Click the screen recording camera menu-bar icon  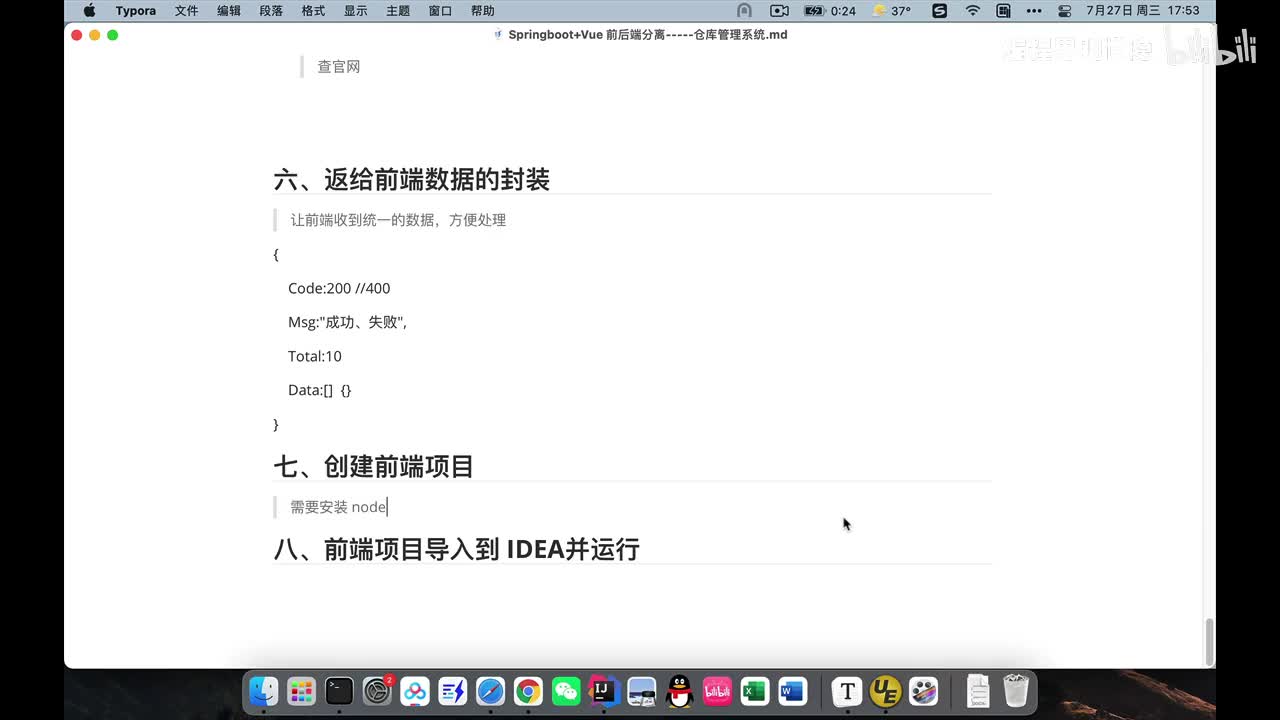point(780,11)
